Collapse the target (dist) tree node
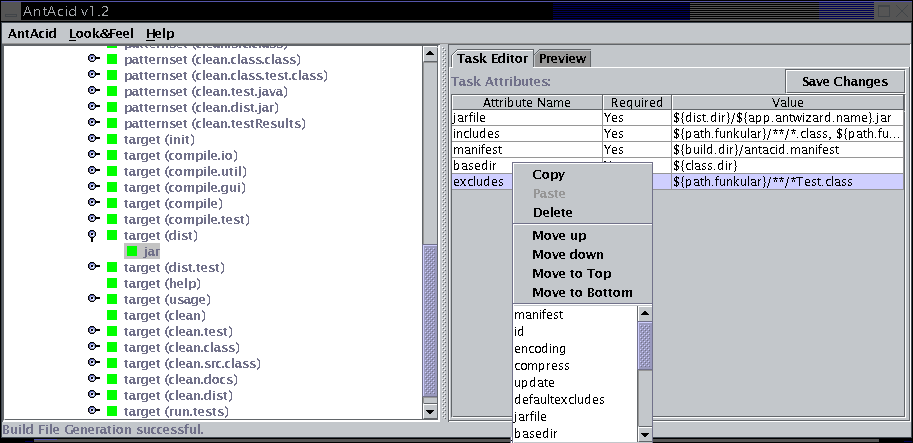The height and width of the screenshot is (443, 913). [x=93, y=236]
